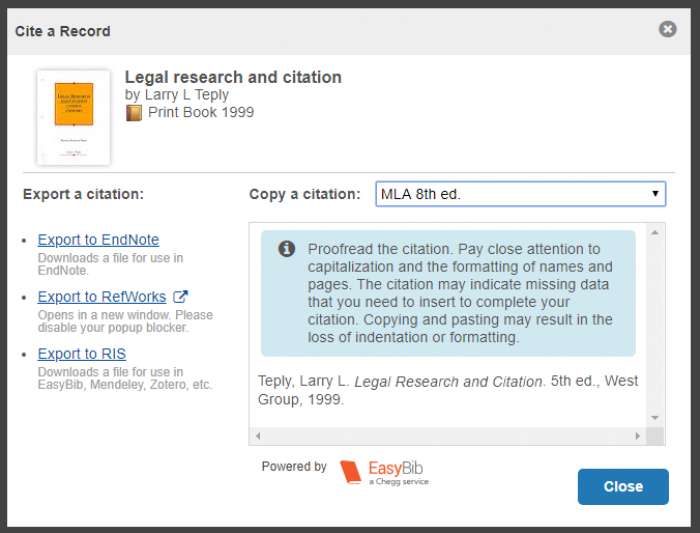Click the proofread notice text
The image size is (700, 533).
460,293
